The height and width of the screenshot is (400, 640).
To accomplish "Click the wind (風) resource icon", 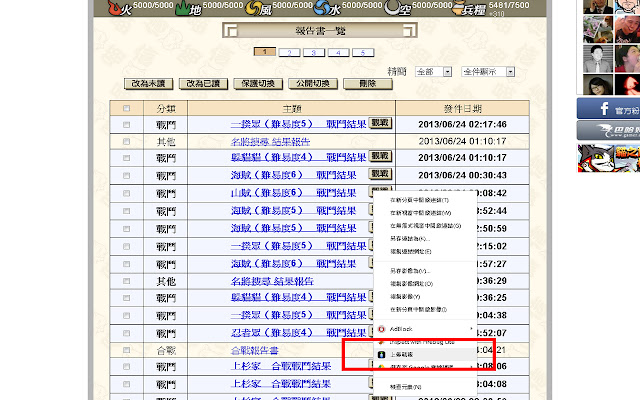I will click(258, 8).
